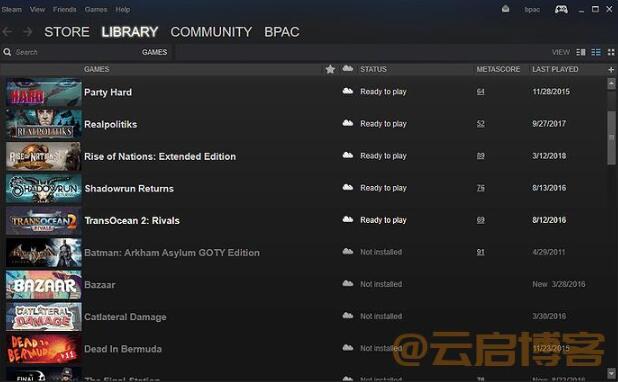
Task: Go back with the left arrow
Action: point(7,32)
